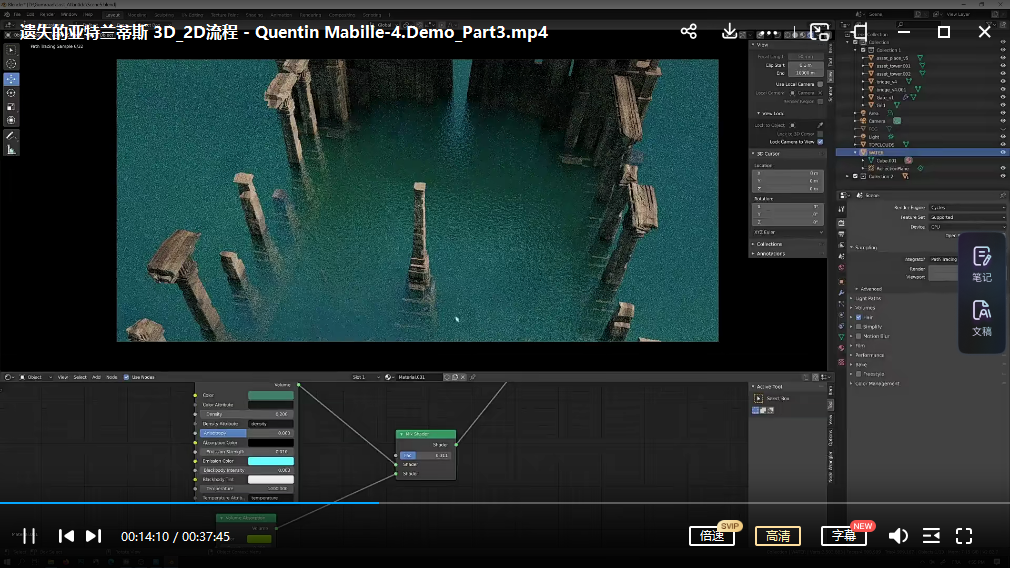Adjust the Anisotropy slider in volume node
Screen dimensions: 1010x568
(247, 433)
